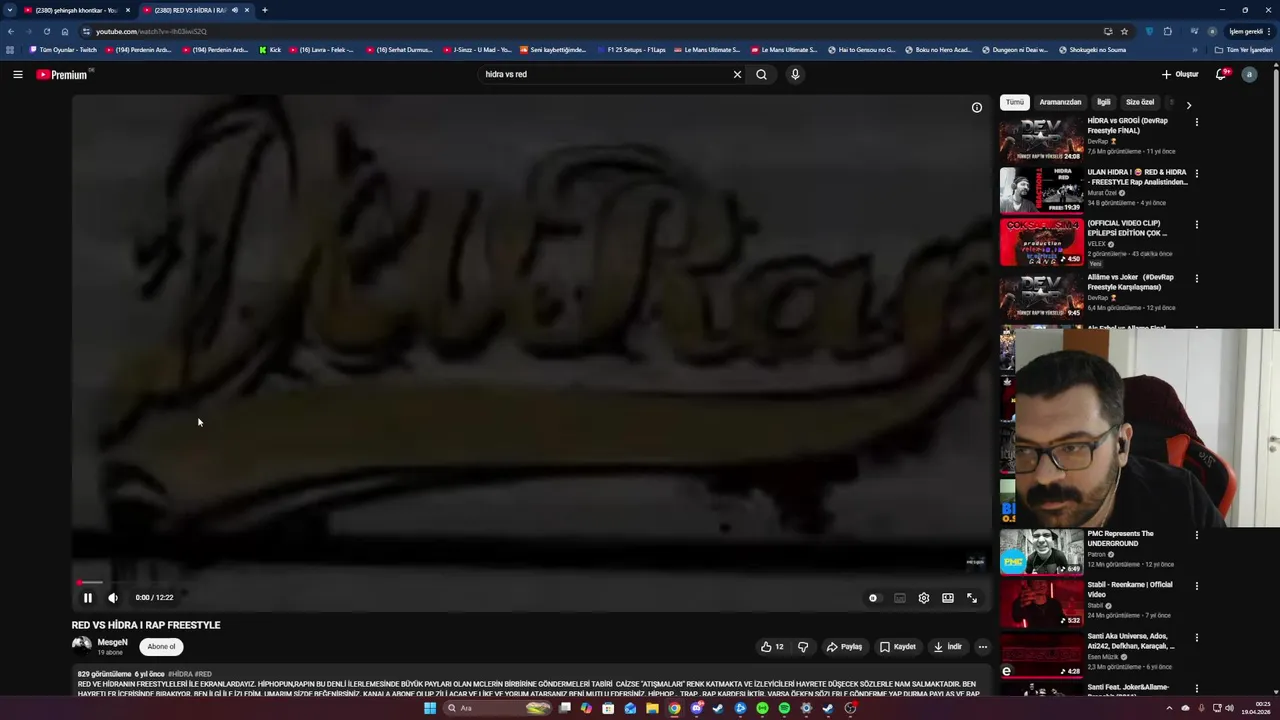1280x720 pixels.
Task: Open #HİDRA #RED hashtag link
Action: click(190, 674)
